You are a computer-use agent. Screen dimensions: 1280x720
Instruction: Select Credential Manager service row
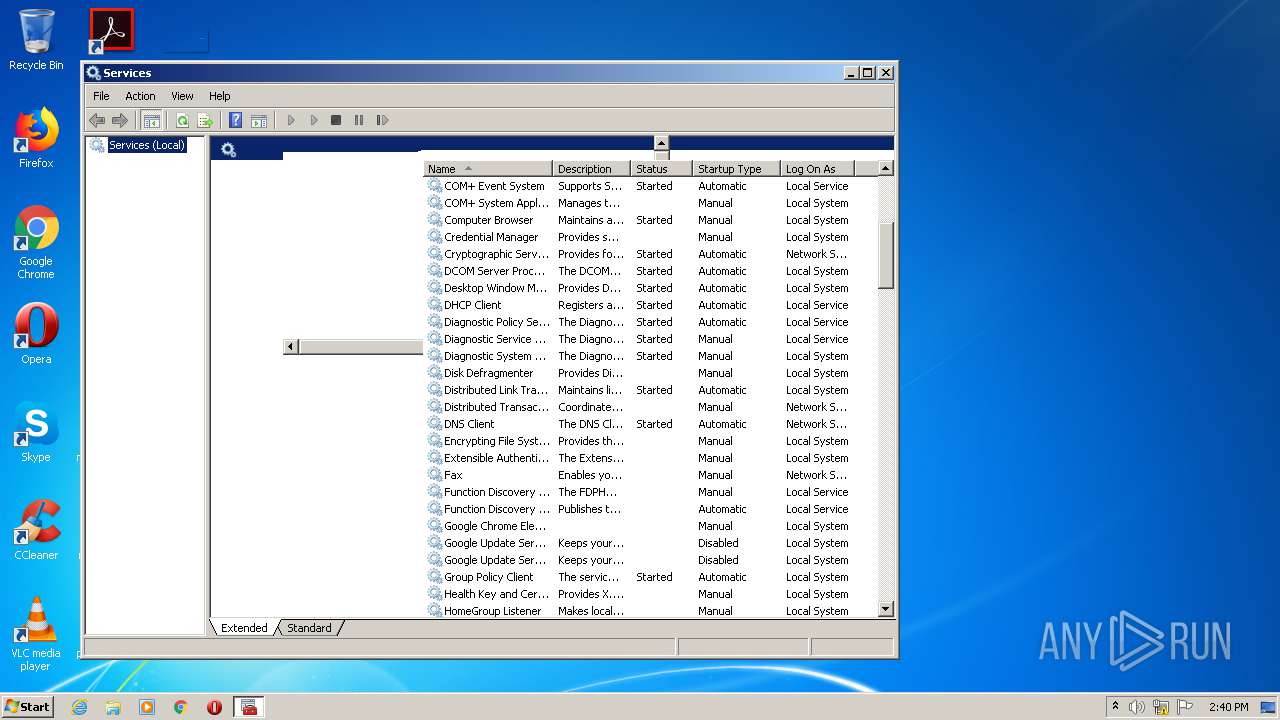[x=651, y=237]
